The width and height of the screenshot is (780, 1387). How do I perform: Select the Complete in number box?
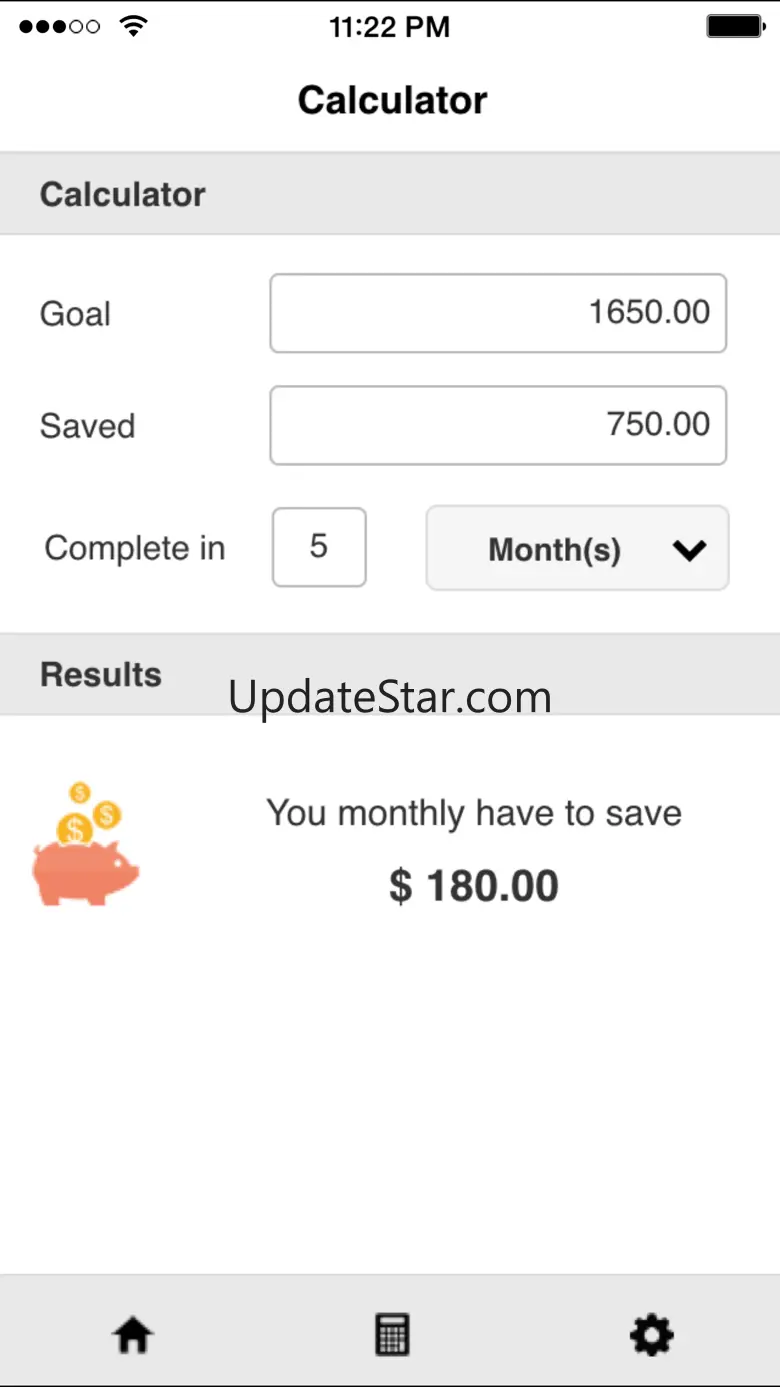coord(319,547)
